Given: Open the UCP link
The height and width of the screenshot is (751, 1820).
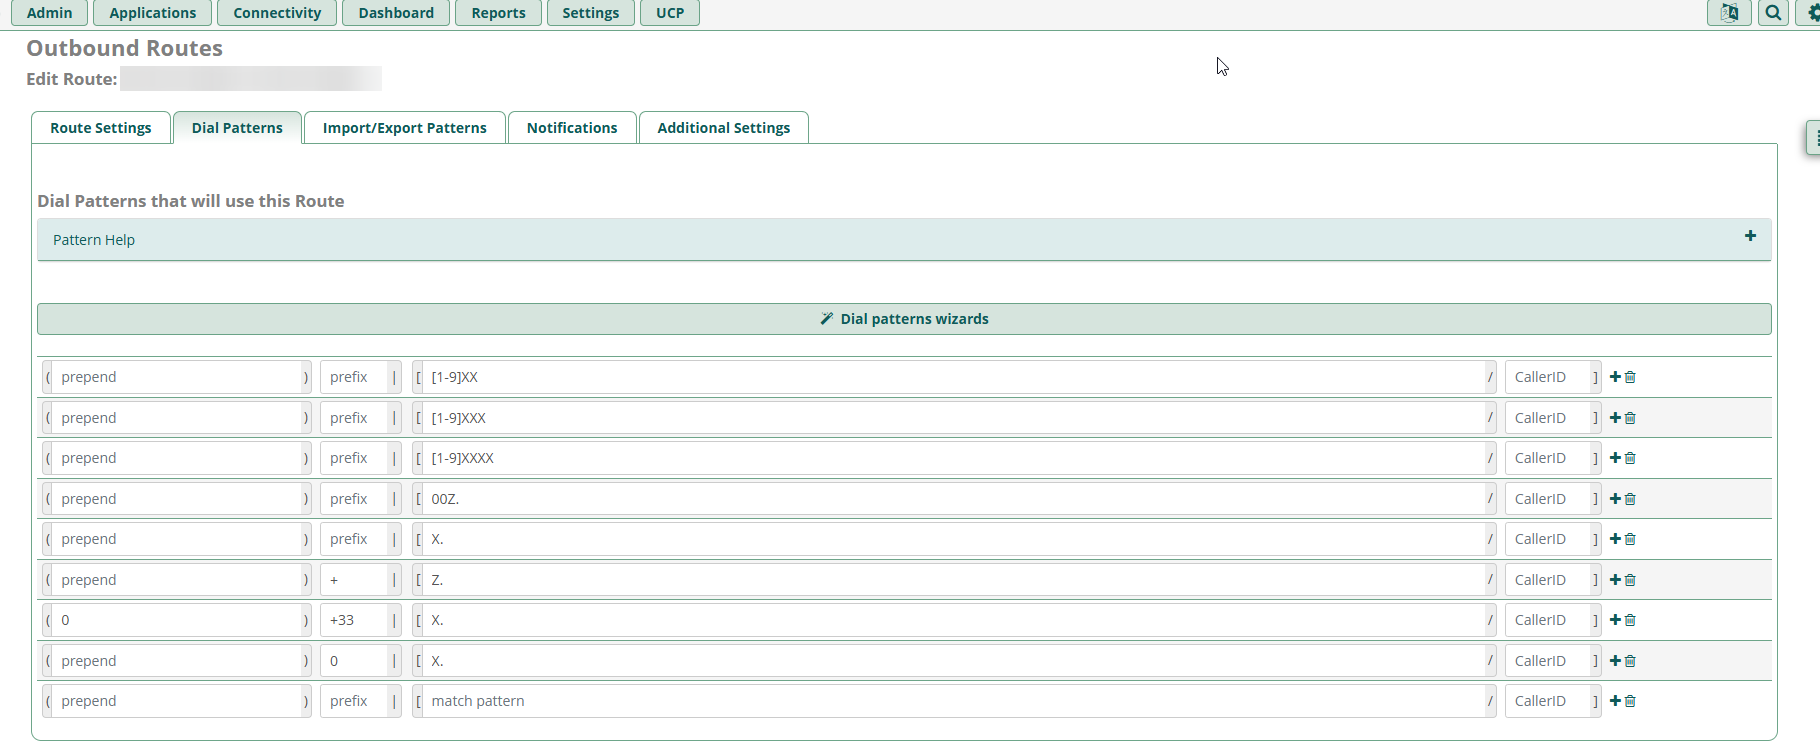Looking at the screenshot, I should point(670,13).
